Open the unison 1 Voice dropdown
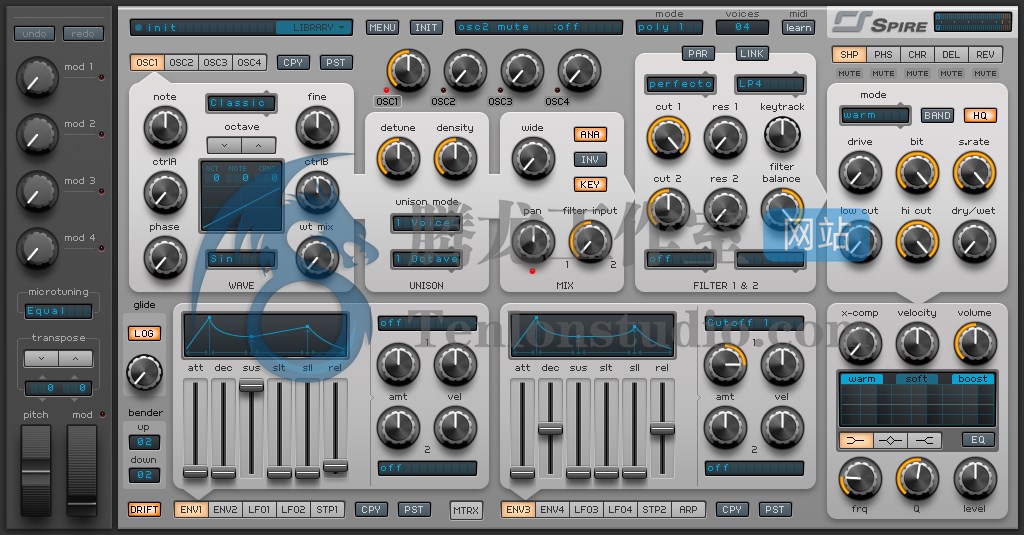 [426, 223]
